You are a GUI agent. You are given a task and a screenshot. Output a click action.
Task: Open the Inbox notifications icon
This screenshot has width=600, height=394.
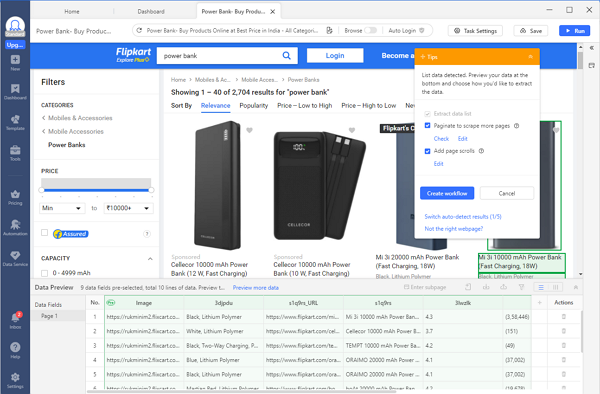pyautogui.click(x=15, y=321)
